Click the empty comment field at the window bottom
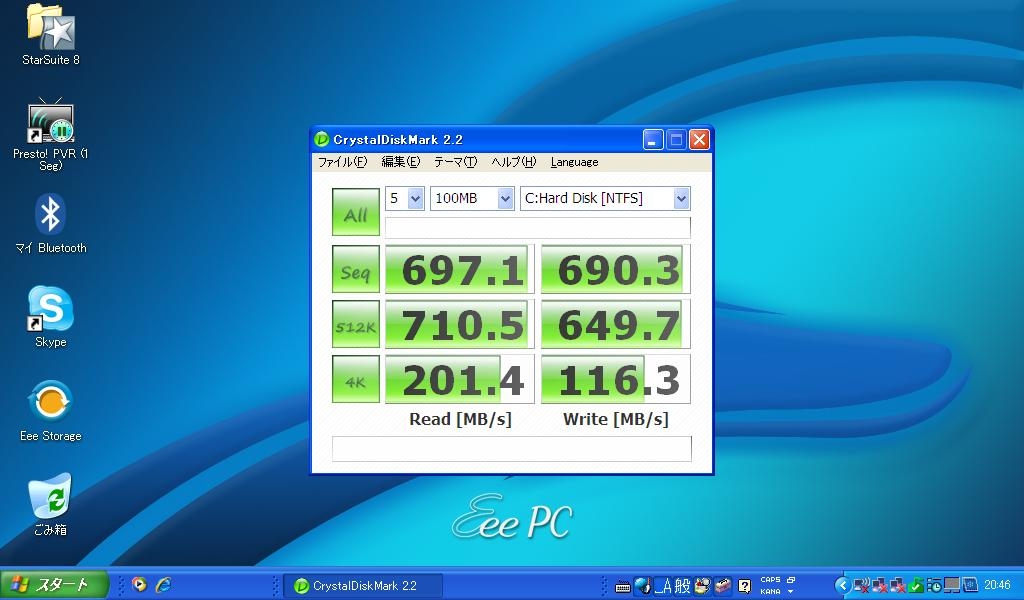The height and width of the screenshot is (600, 1024). click(x=512, y=449)
